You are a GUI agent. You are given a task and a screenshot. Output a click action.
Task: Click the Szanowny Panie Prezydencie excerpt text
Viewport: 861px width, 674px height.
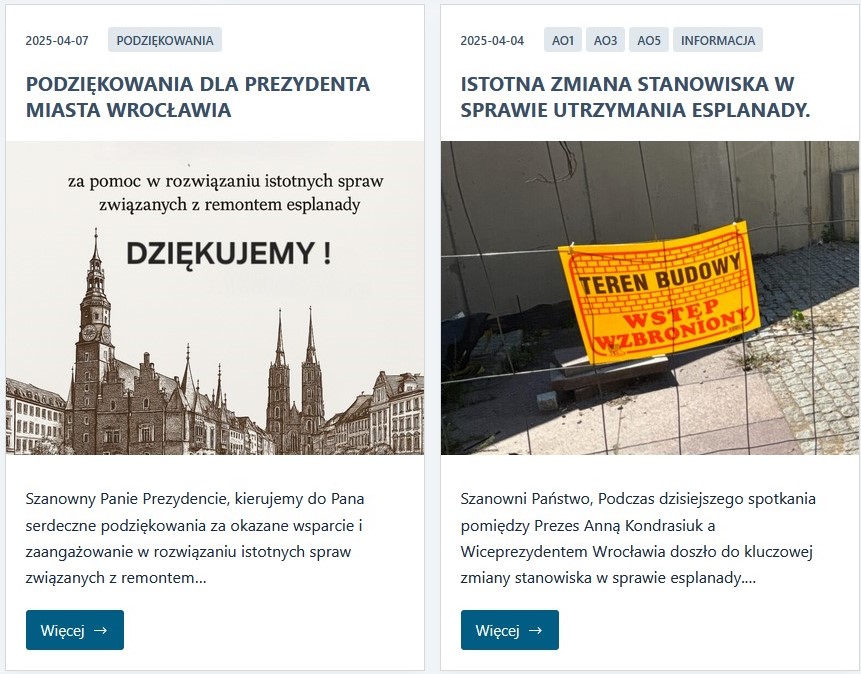[x=195, y=538]
